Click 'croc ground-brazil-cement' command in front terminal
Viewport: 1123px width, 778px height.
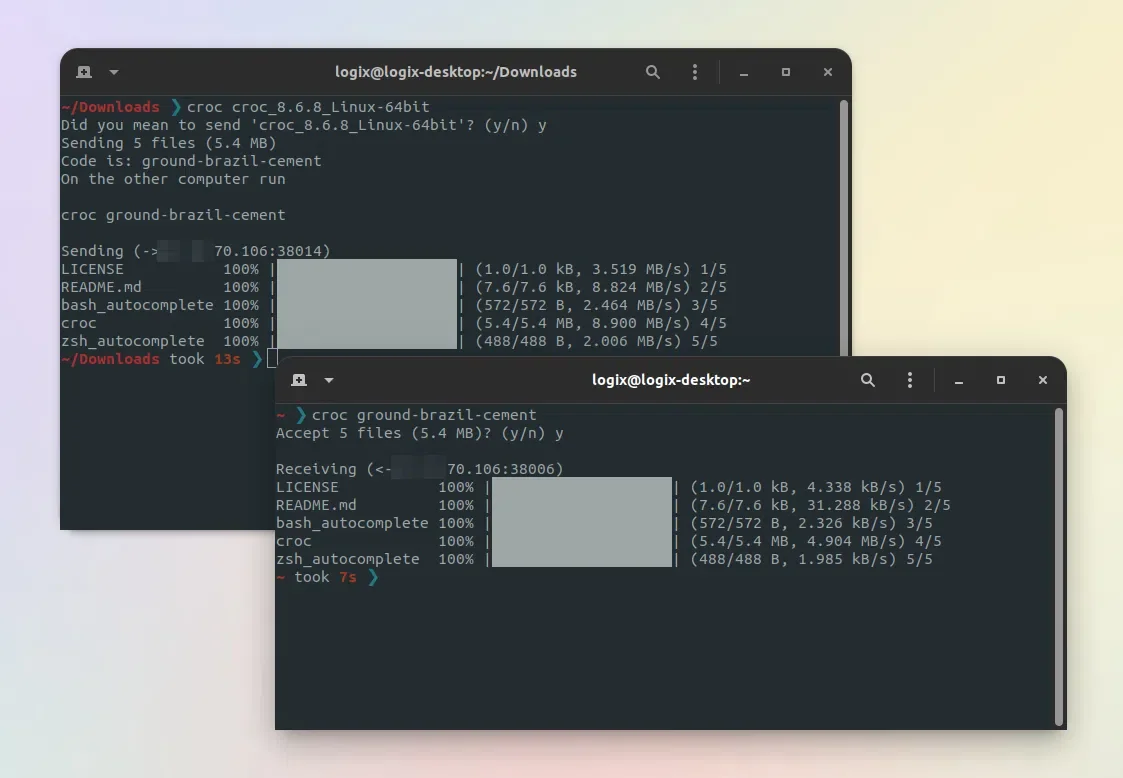[x=424, y=415]
